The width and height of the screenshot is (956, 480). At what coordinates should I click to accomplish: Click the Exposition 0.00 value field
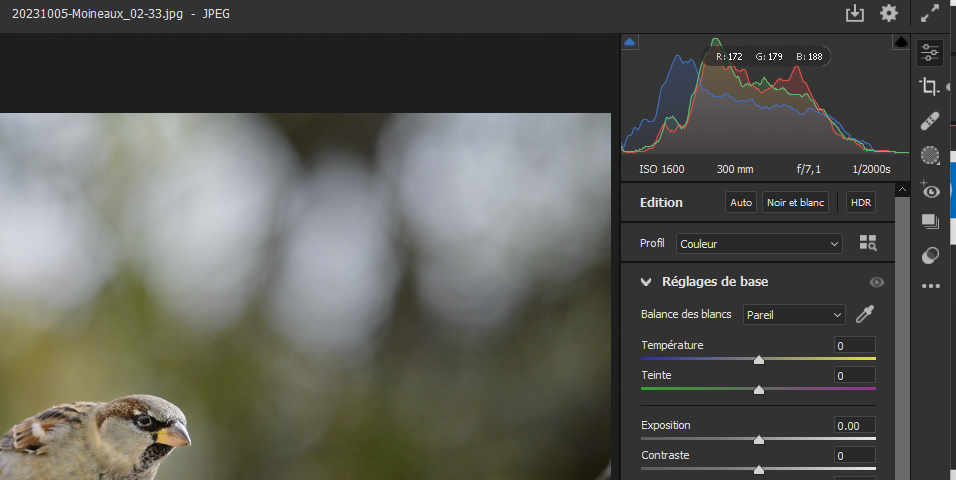pos(855,426)
